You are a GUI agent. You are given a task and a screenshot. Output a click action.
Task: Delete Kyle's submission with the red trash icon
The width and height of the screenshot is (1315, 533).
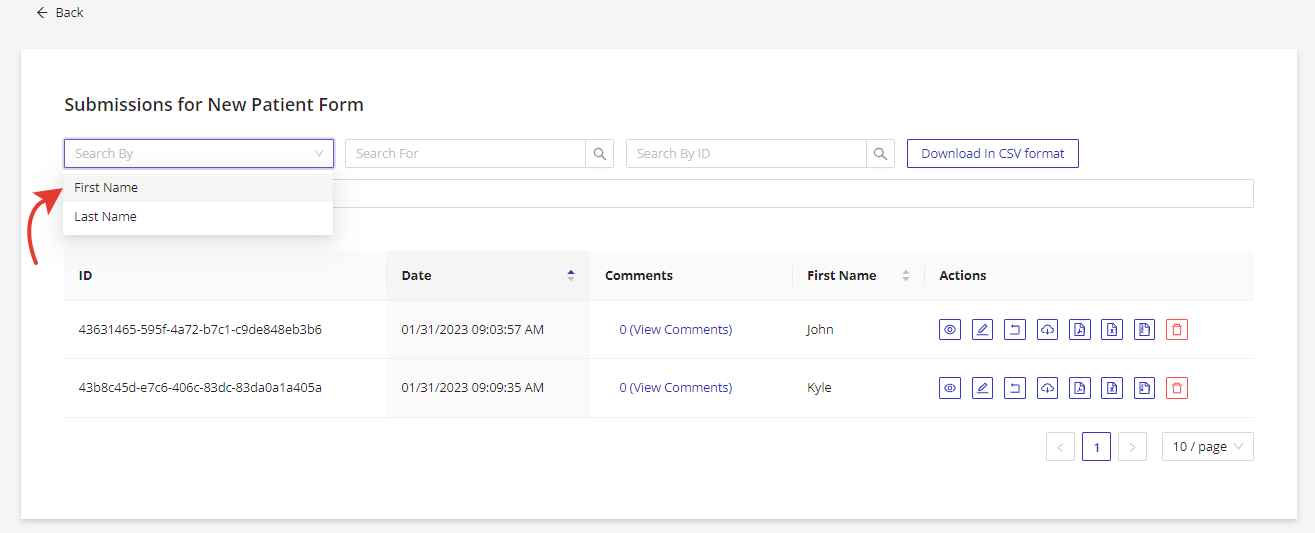(1177, 388)
